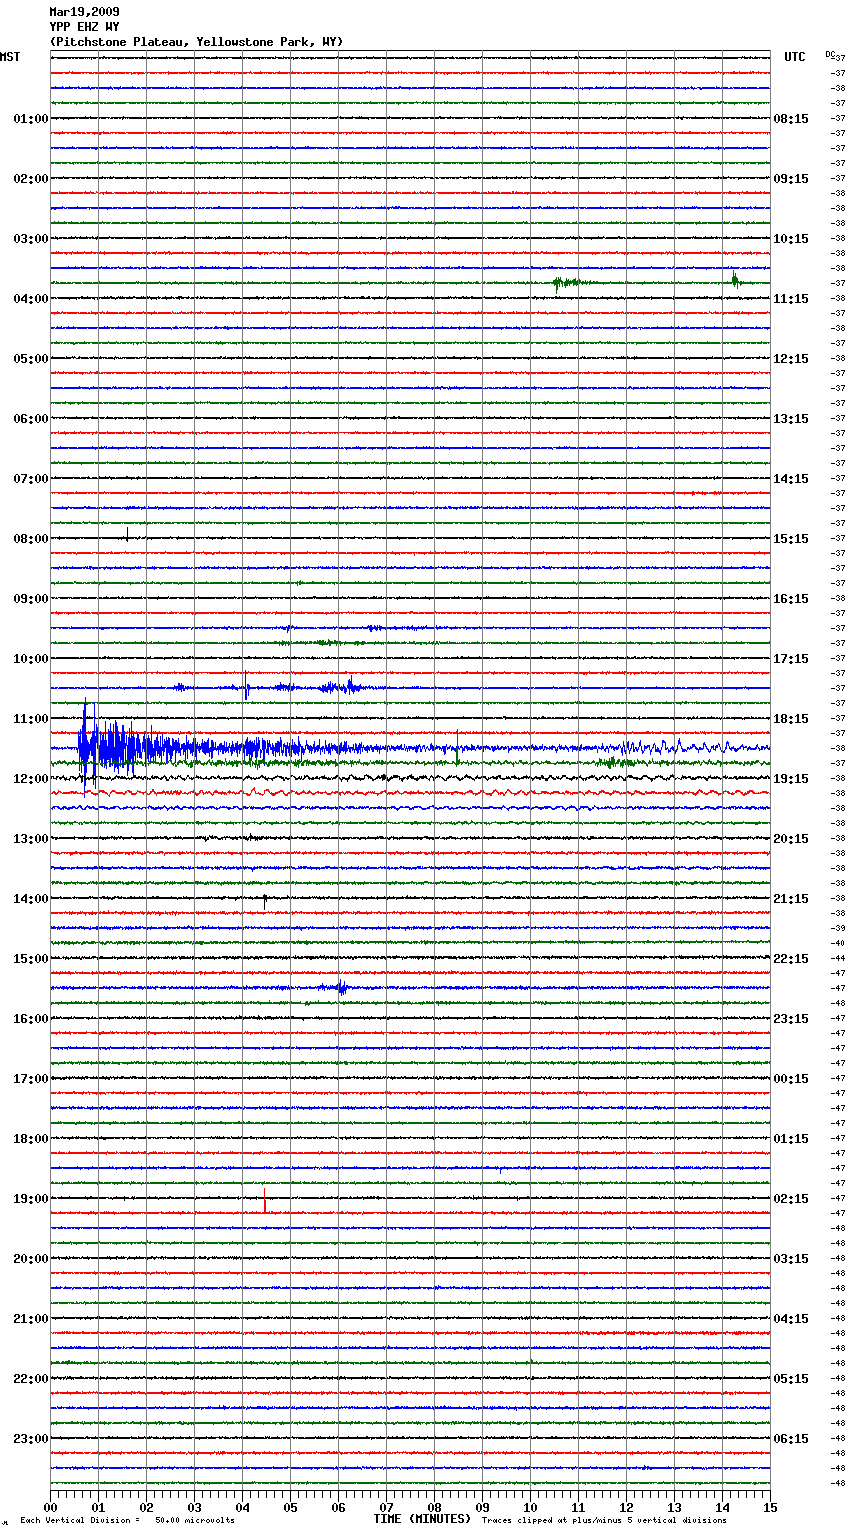850x1534 pixels.
Task: Select the 05:00 MST row label
Action: click(30, 359)
